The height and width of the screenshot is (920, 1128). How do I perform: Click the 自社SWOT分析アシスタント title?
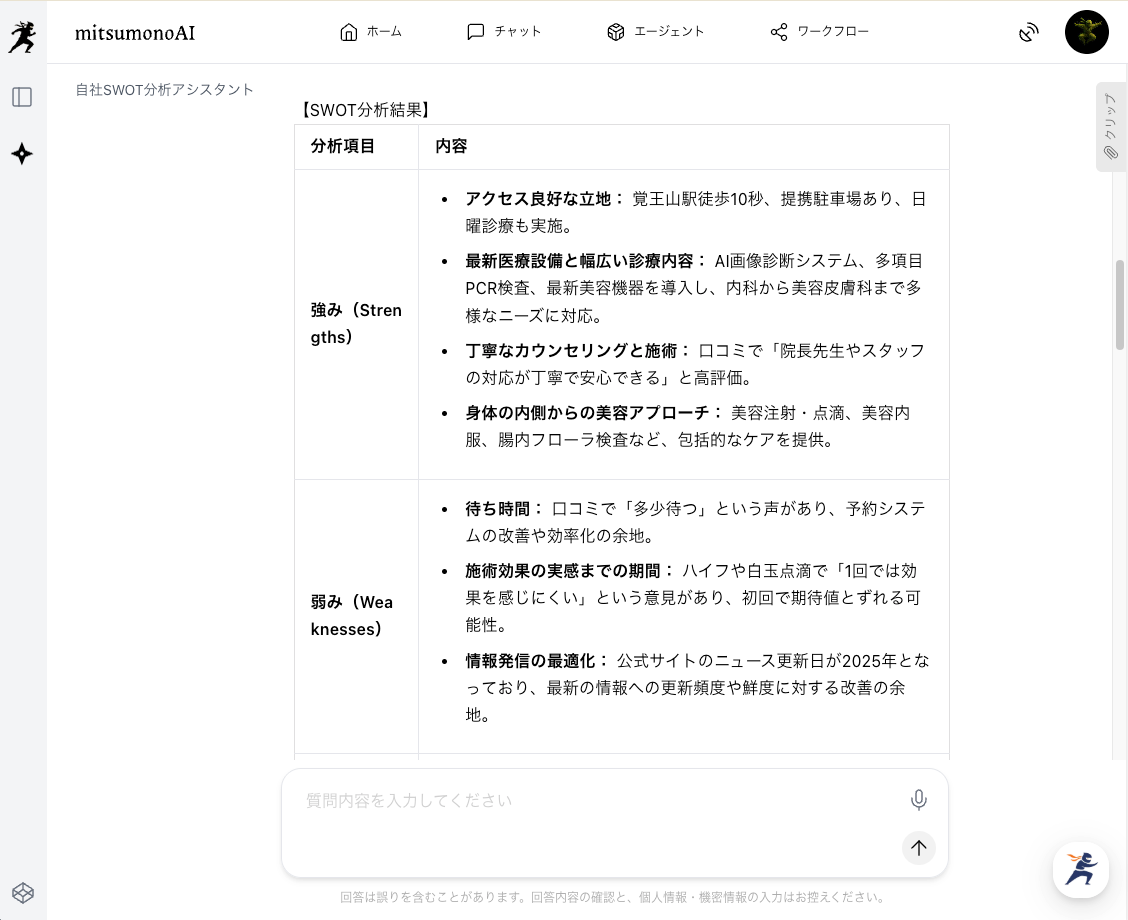point(165,90)
